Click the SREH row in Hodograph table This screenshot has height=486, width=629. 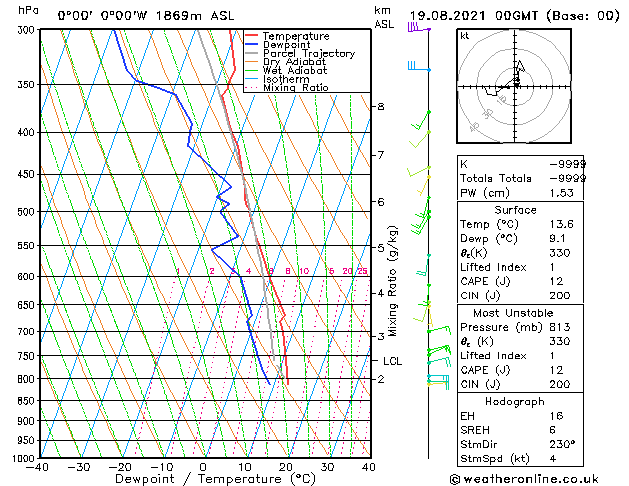(520, 430)
